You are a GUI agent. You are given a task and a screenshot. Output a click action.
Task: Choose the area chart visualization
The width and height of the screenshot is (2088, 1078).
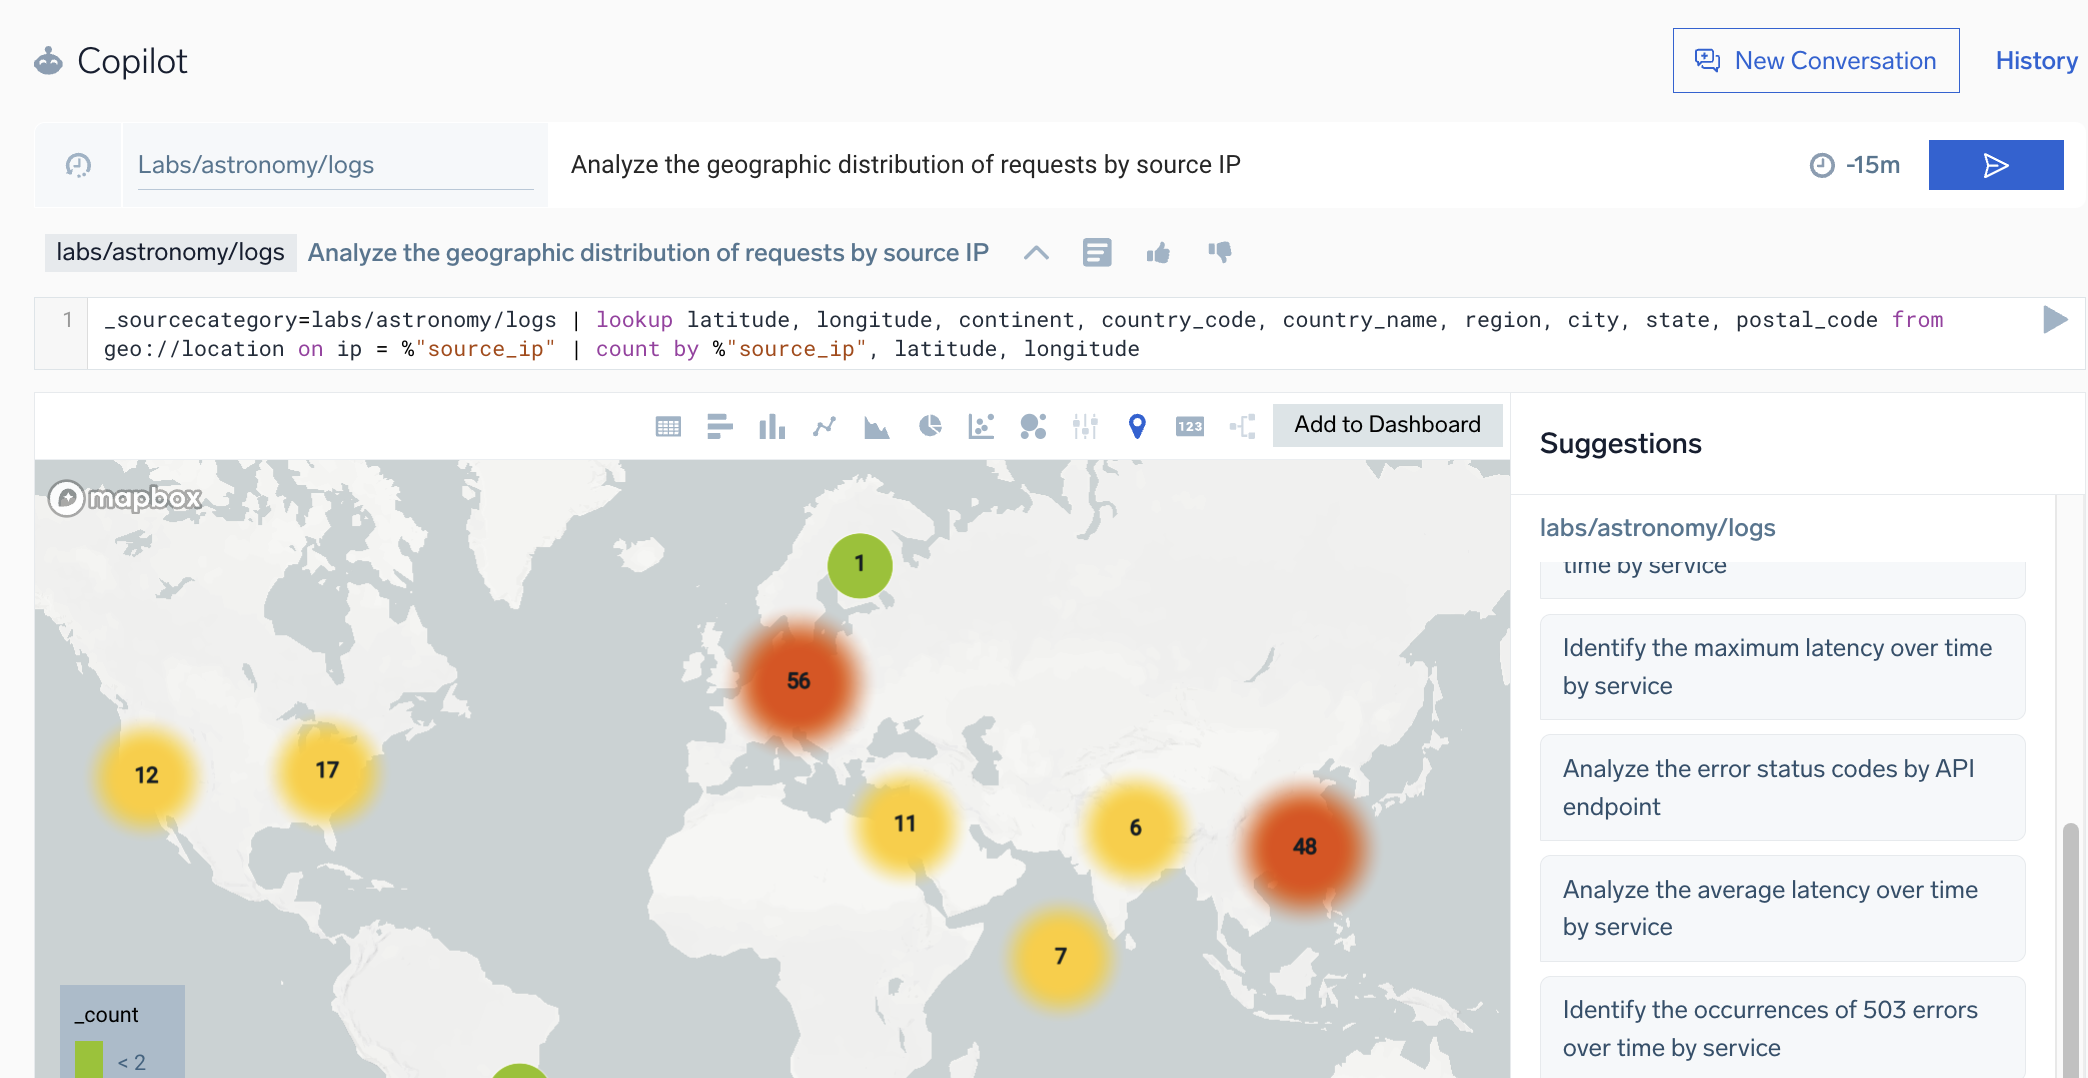[877, 427]
